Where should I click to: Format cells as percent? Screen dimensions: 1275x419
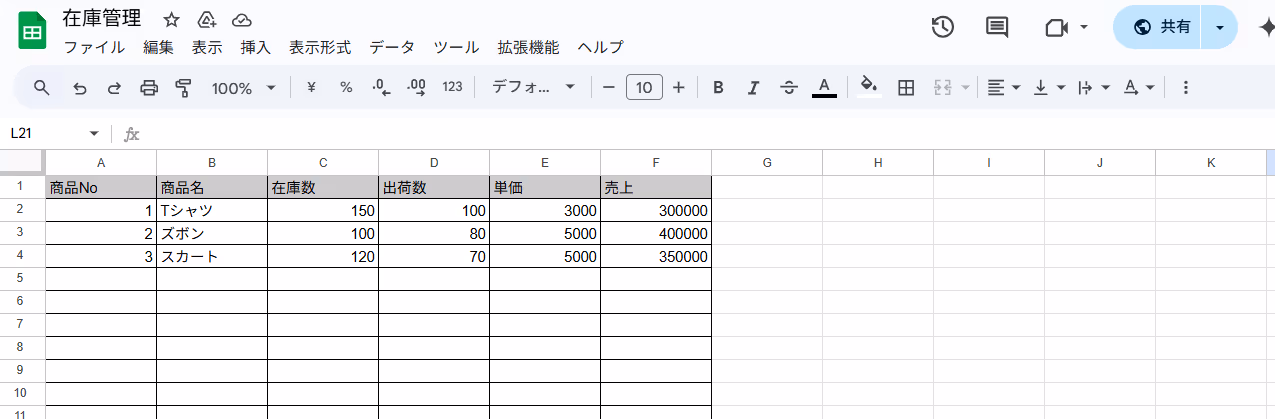coord(346,87)
